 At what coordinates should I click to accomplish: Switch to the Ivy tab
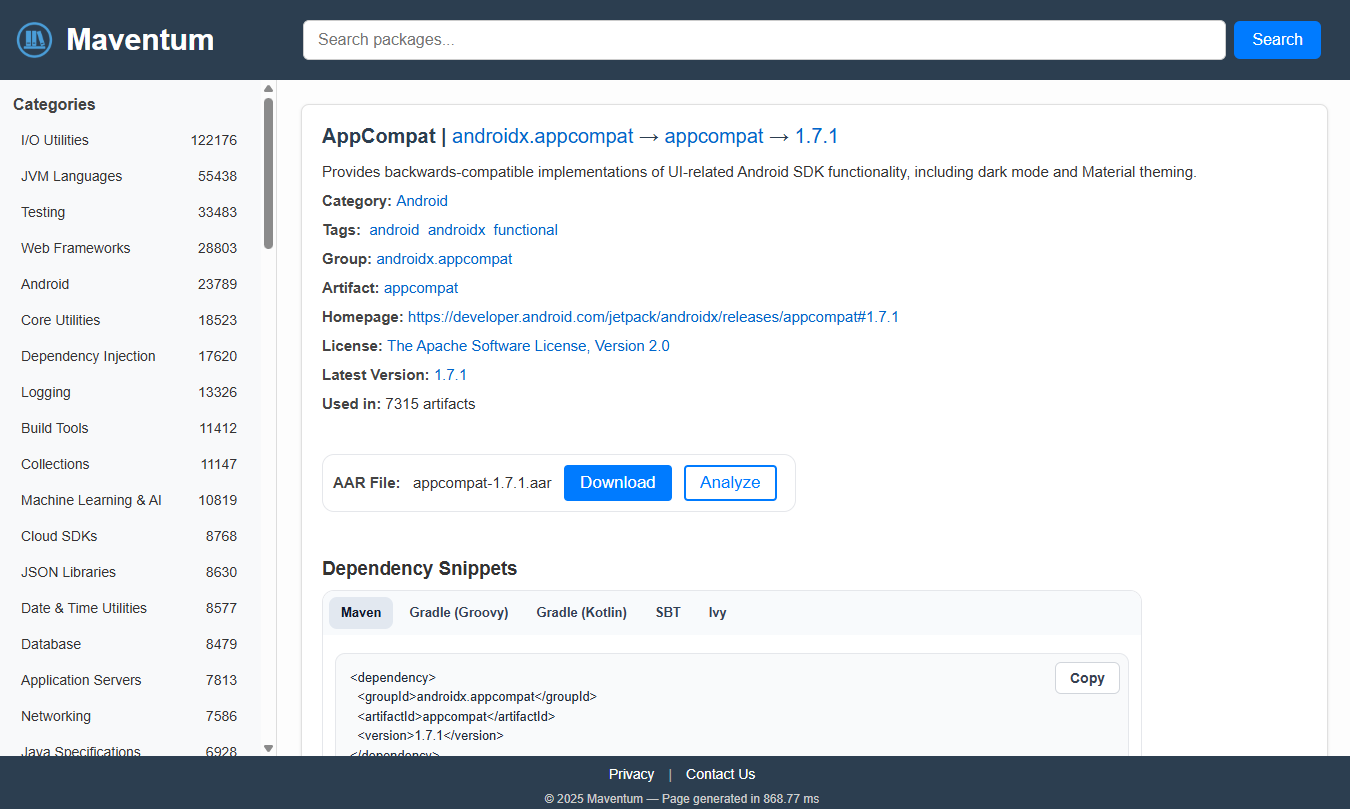[x=718, y=613]
